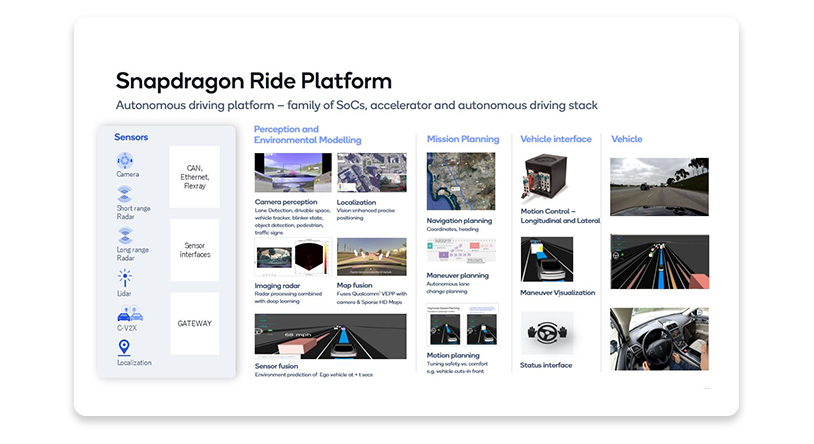Open the Maneuver planning diagram thumbnail
814x444 pixels.
click(x=461, y=251)
